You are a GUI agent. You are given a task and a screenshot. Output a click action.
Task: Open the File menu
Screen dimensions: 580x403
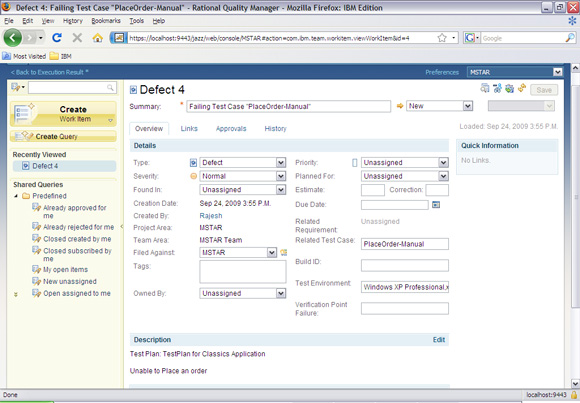pyautogui.click(x=9, y=21)
